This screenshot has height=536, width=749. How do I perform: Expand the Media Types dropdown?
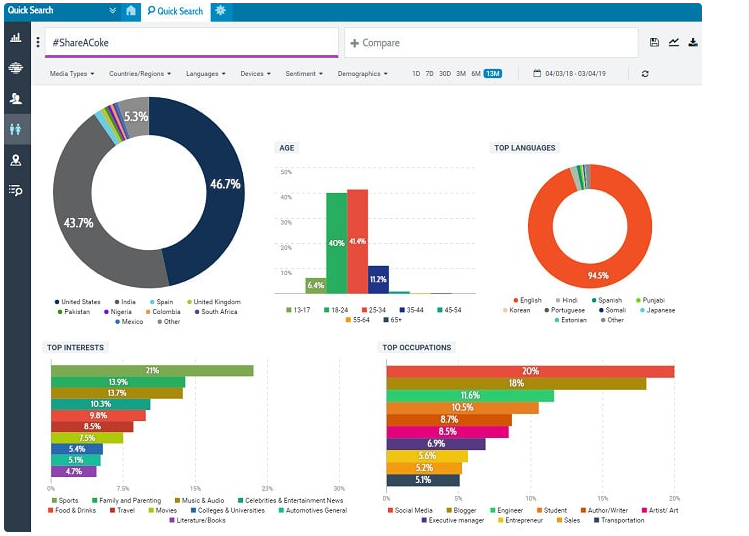pyautogui.click(x=72, y=74)
